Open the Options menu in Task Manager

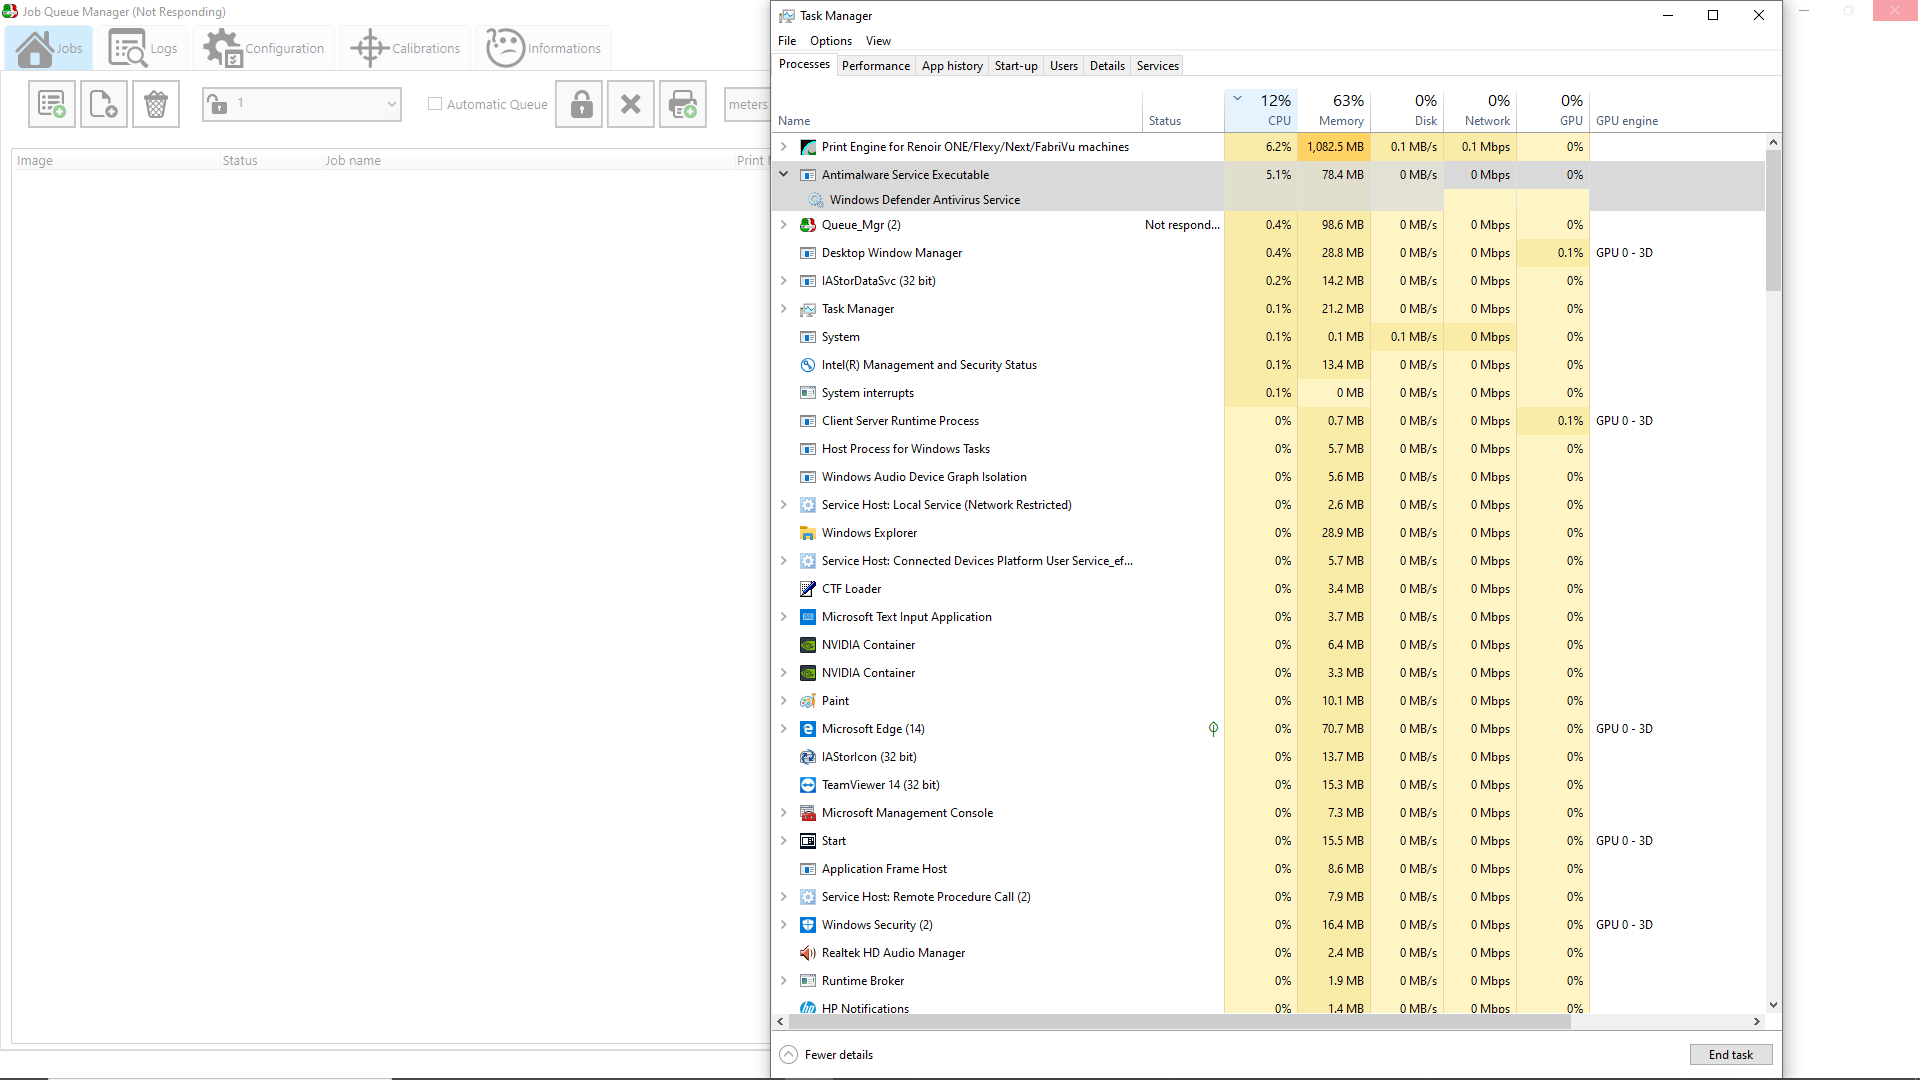click(x=831, y=41)
